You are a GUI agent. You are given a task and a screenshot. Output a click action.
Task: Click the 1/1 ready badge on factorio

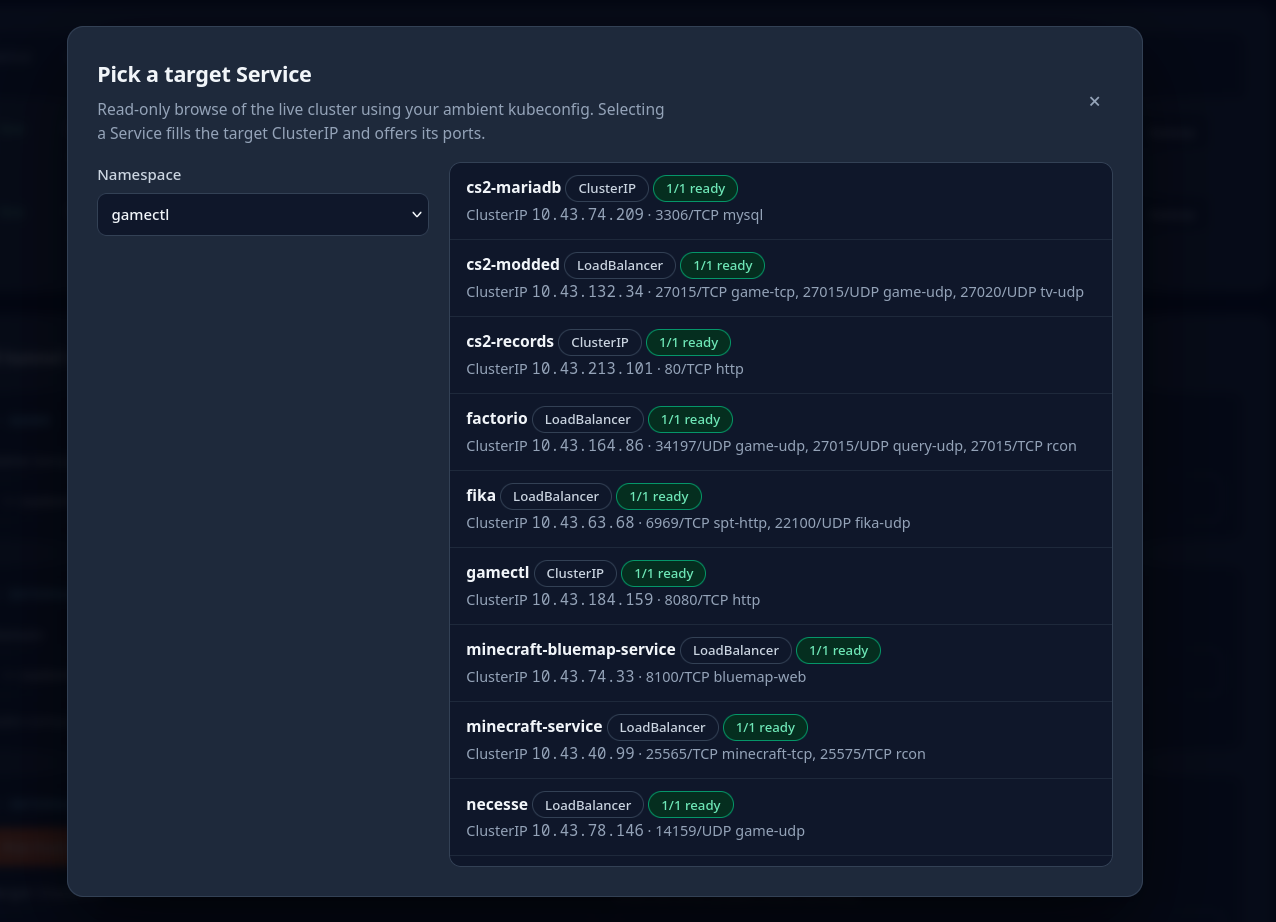[x=691, y=419]
